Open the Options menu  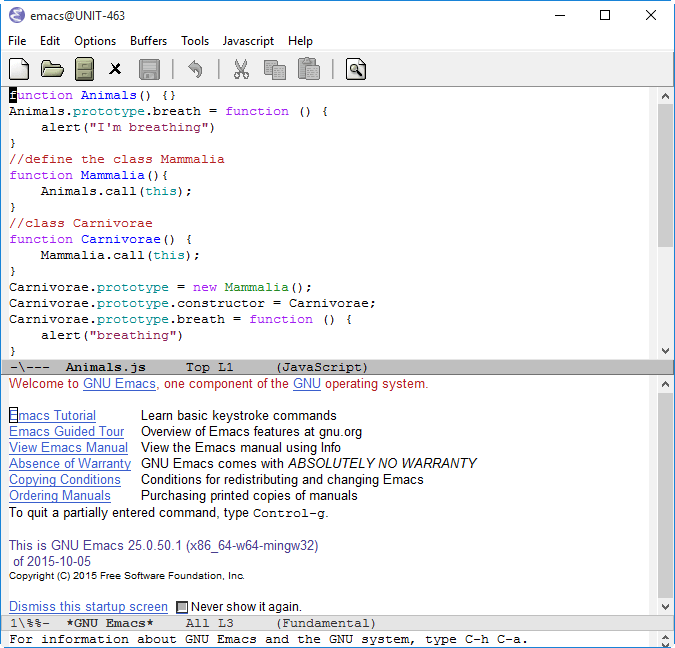point(95,41)
